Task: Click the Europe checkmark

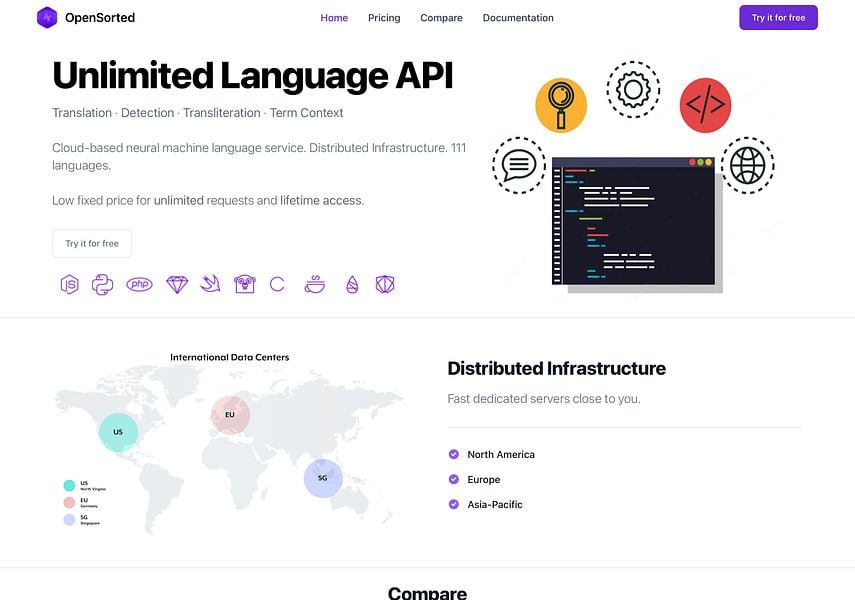Action: (454, 479)
